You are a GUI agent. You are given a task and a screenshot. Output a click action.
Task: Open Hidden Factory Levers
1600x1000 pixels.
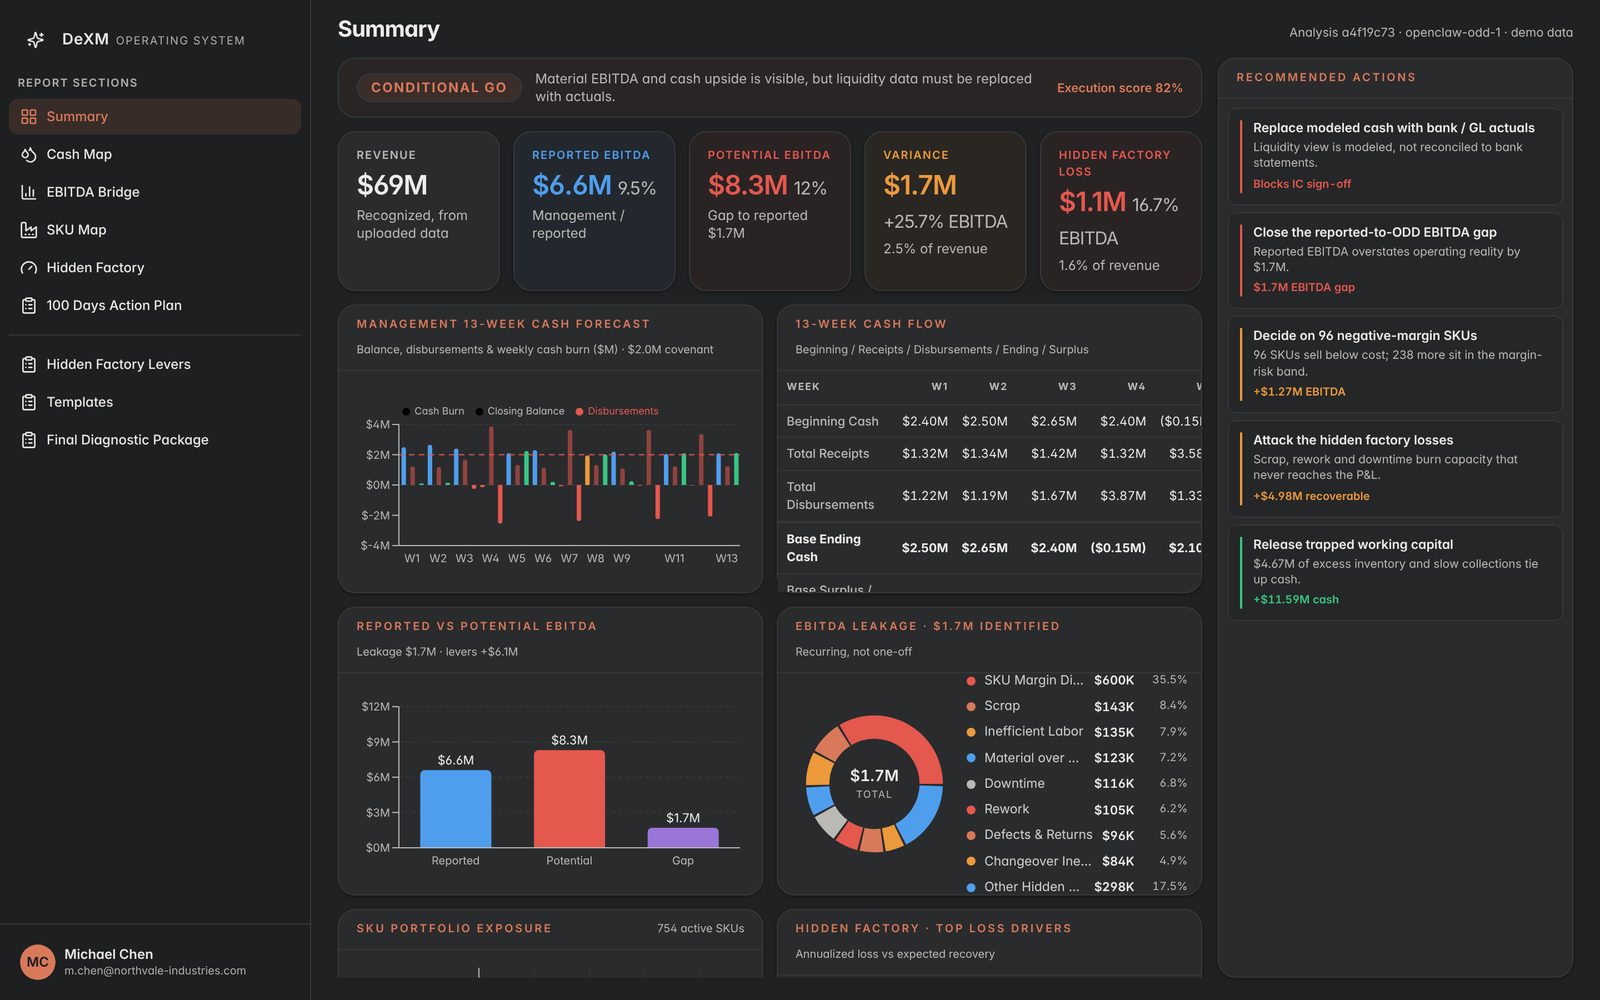[155, 364]
